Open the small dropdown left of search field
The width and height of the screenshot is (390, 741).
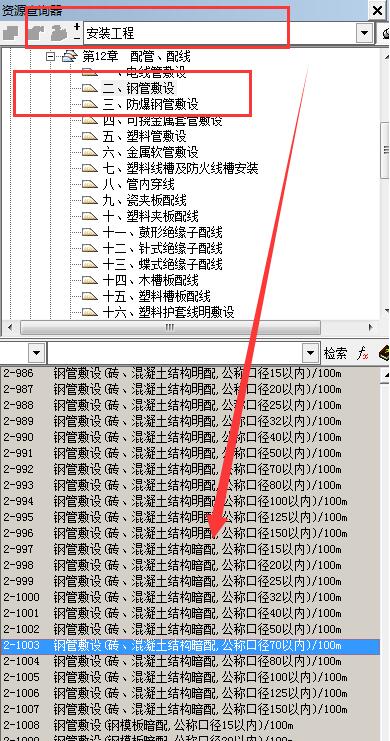pos(37,353)
